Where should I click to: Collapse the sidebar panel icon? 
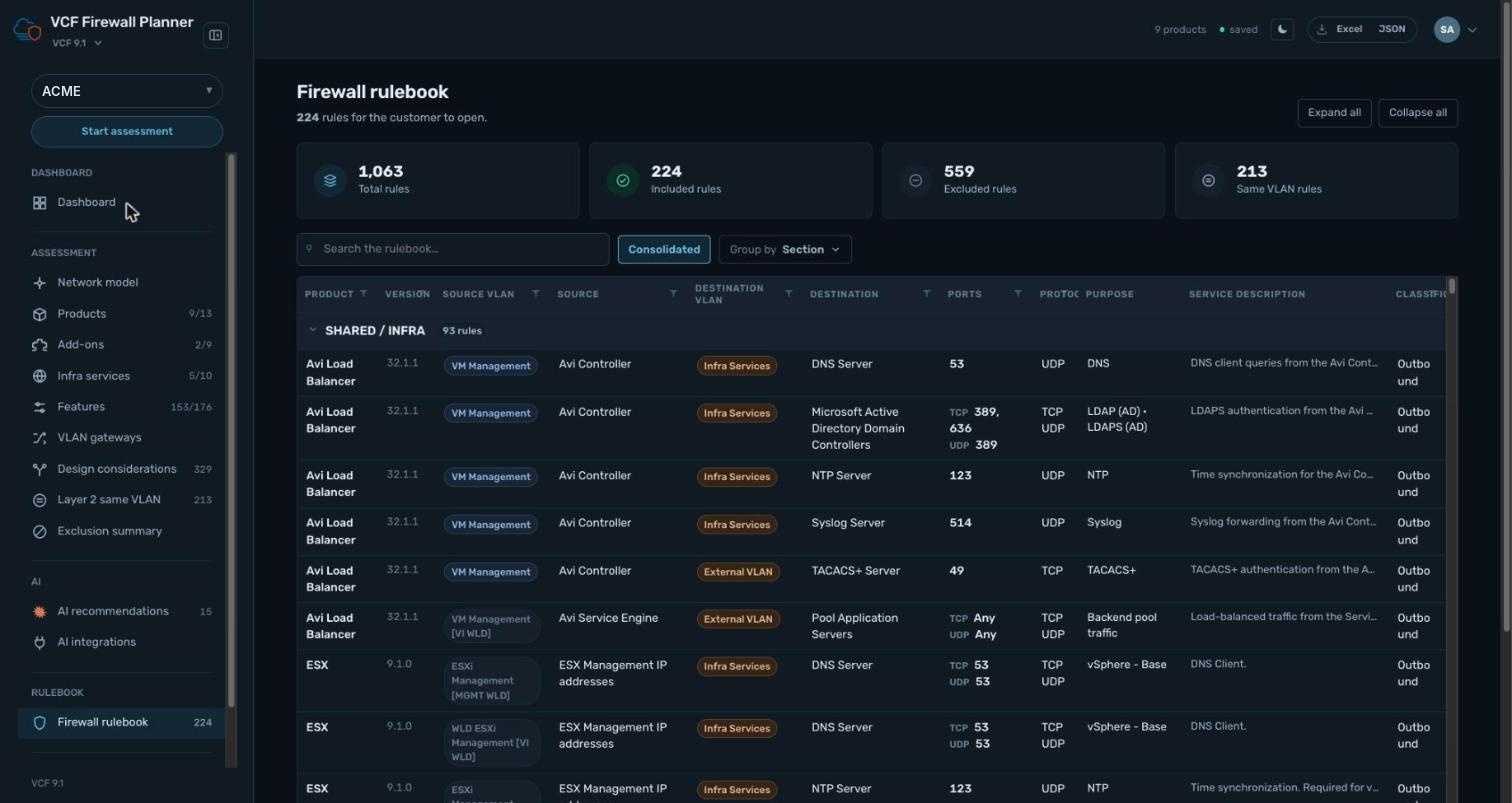pos(215,36)
